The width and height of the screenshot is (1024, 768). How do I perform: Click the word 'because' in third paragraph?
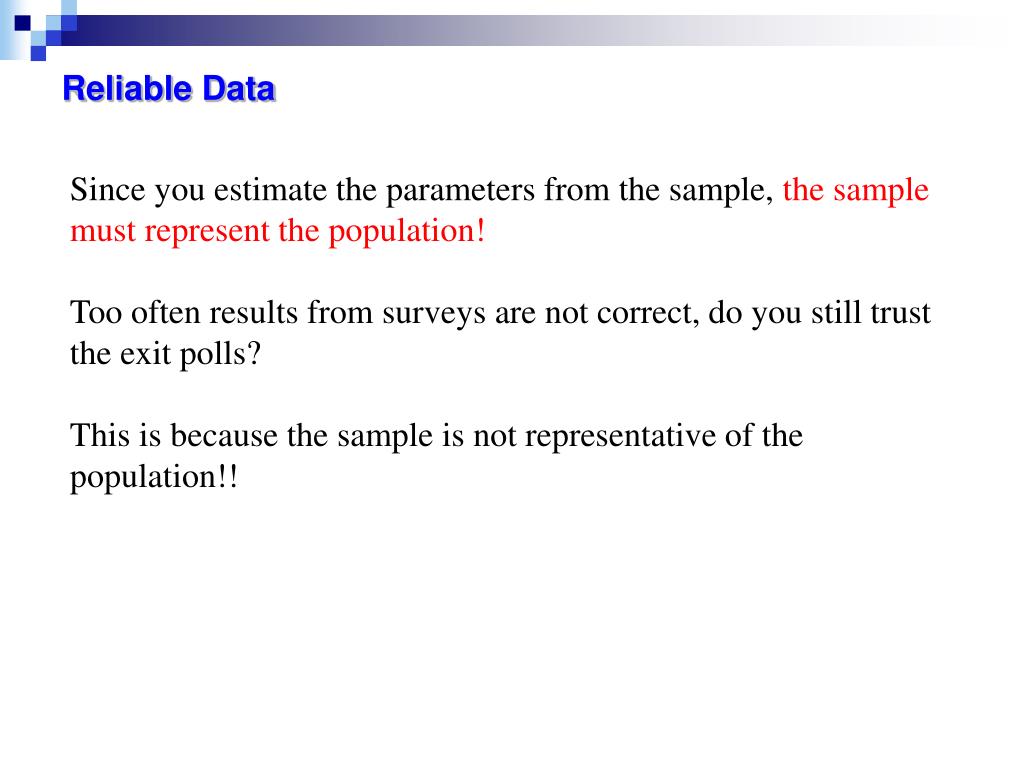(x=224, y=436)
